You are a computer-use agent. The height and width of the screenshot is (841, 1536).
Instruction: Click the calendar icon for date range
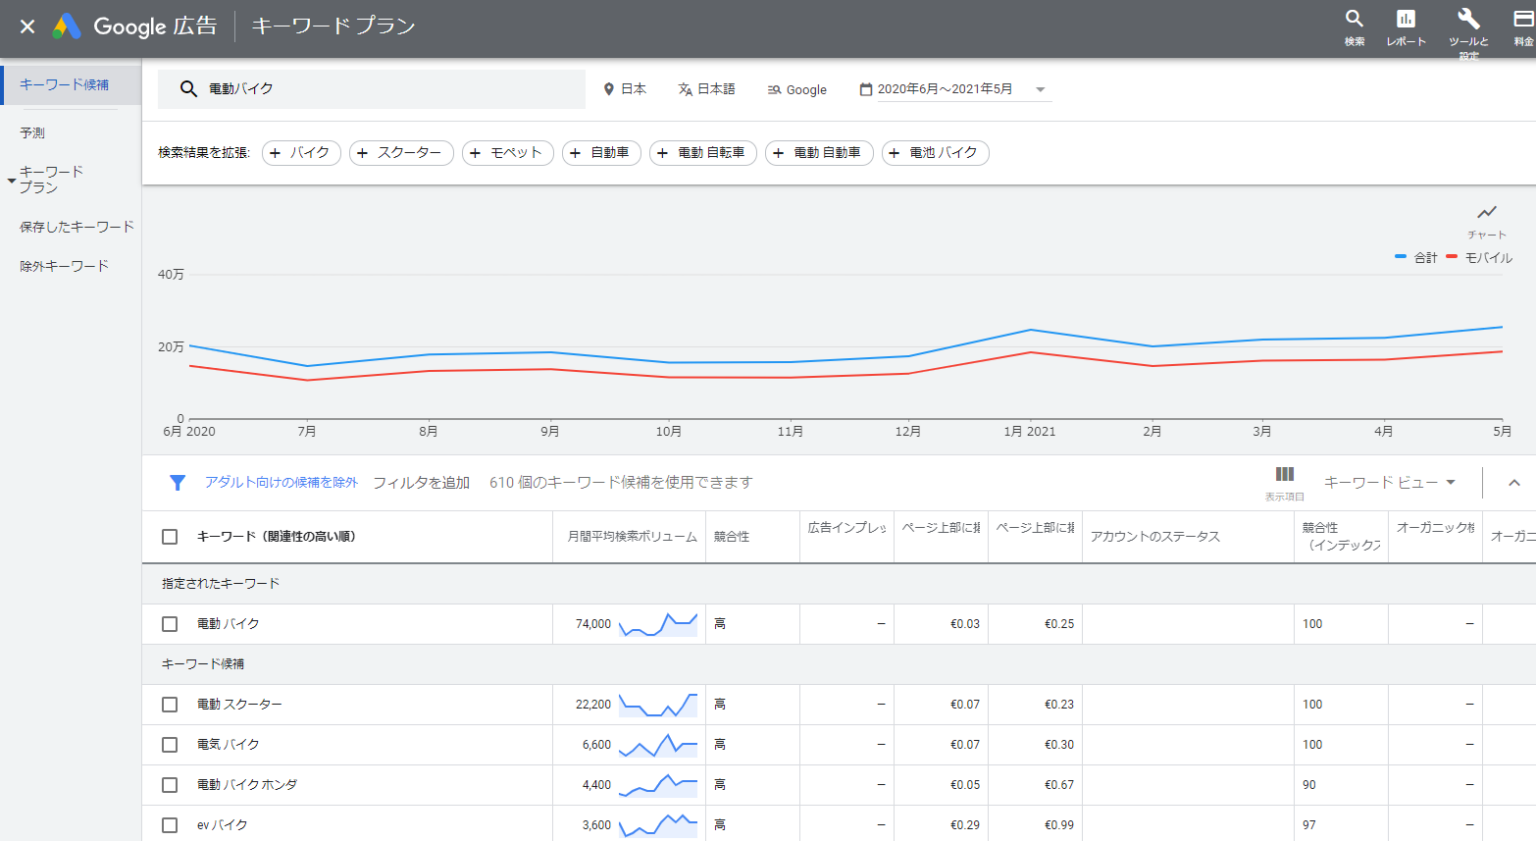tap(866, 89)
